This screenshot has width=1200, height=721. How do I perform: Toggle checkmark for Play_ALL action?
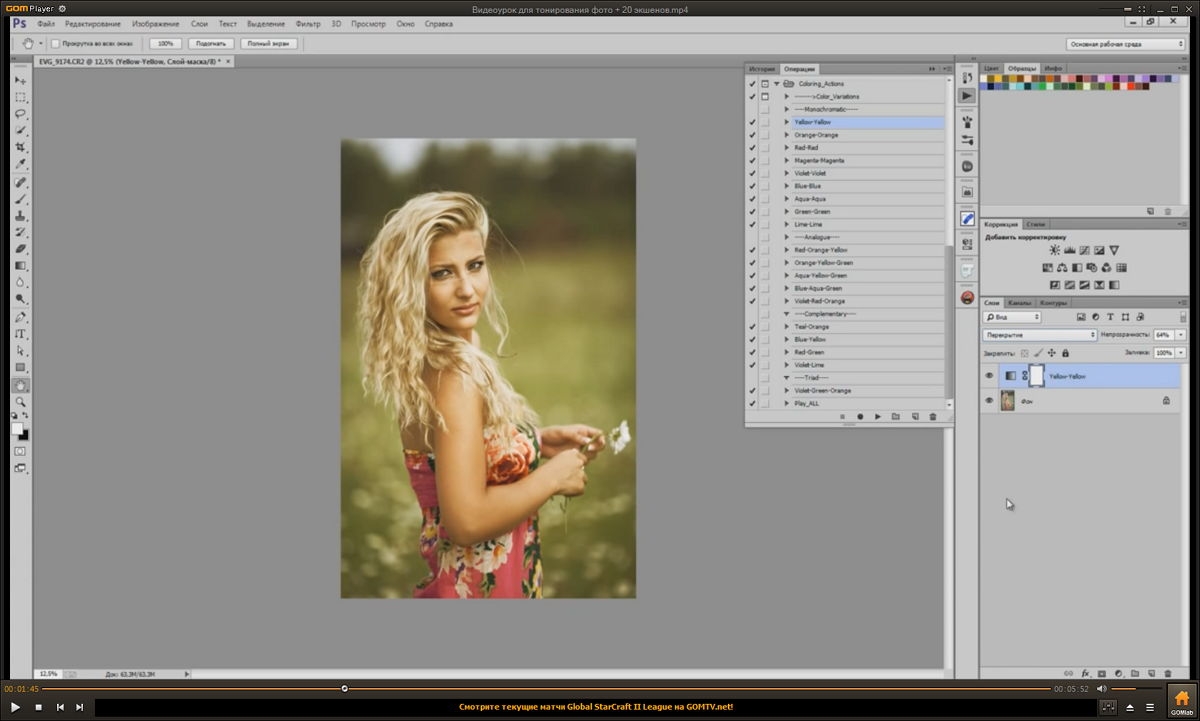click(x=752, y=403)
